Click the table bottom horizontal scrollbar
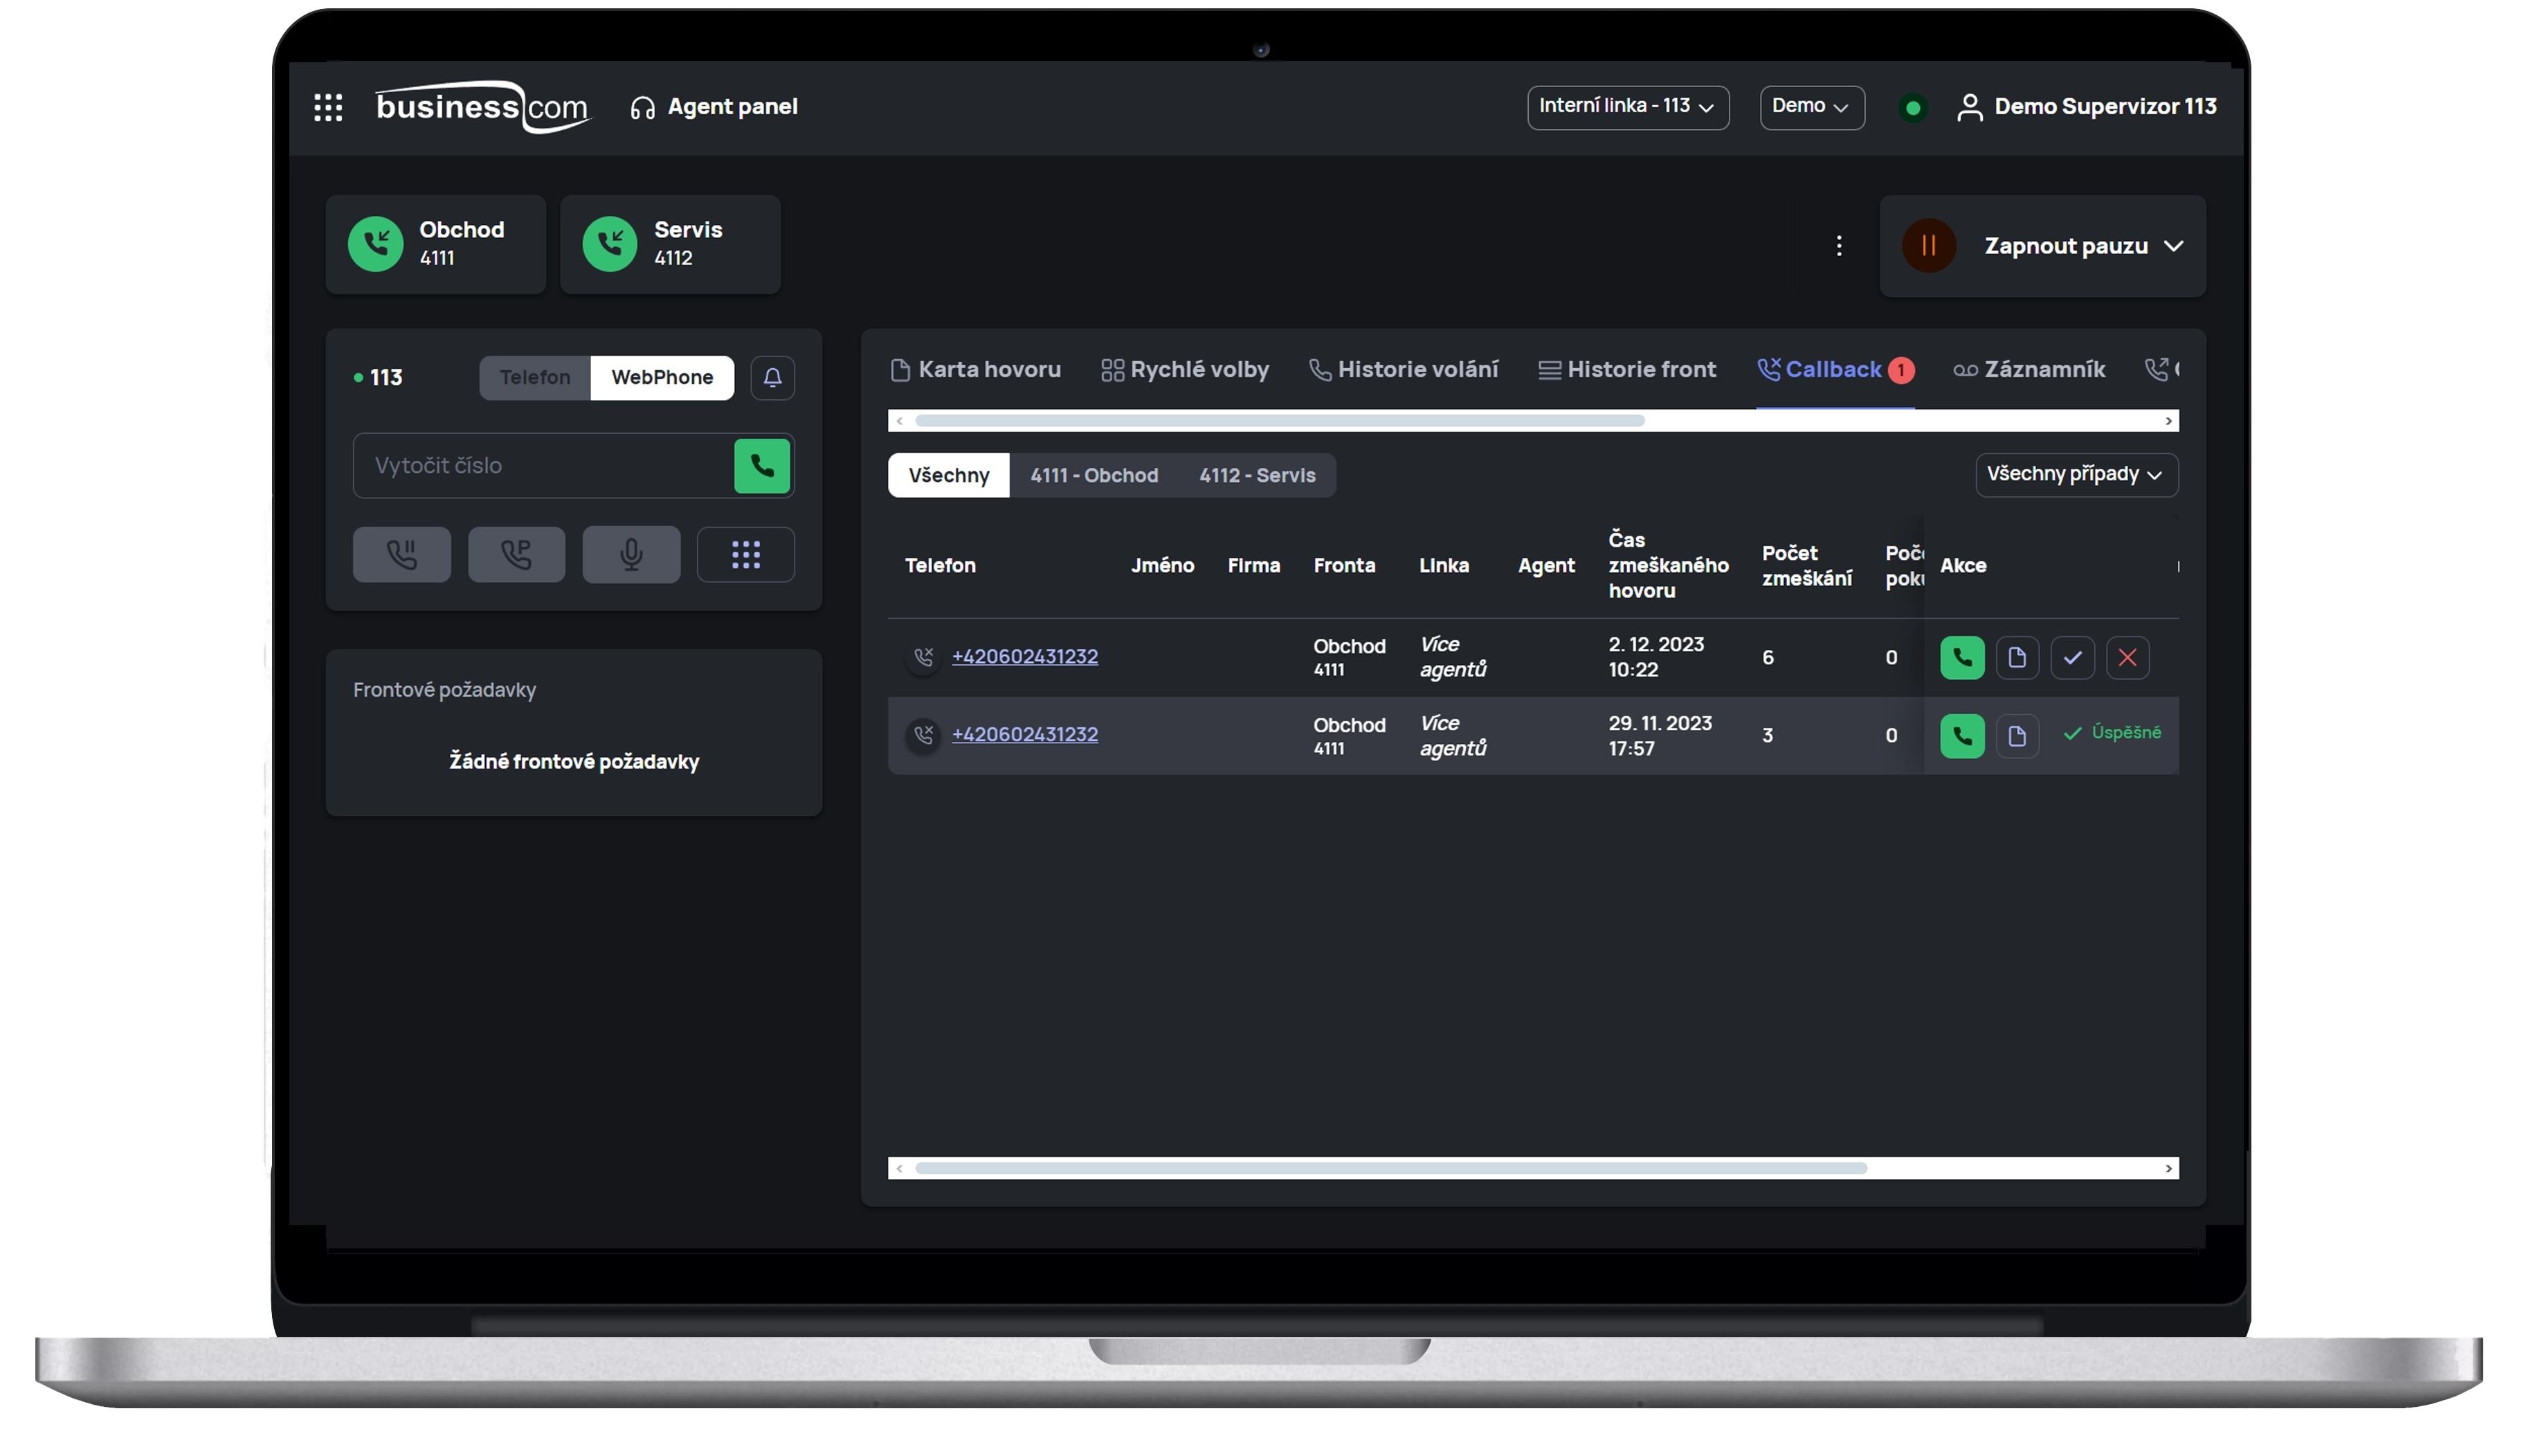2522x1456 pixels. (1390, 1168)
